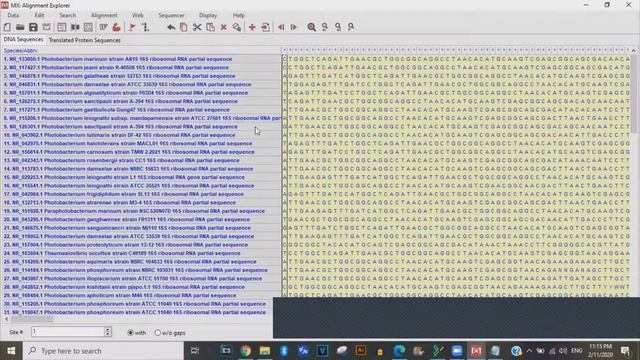Undo the last action with the back arrow
Image resolution: width=640 pixels, height=360 pixels.
pyautogui.click(x=171, y=27)
